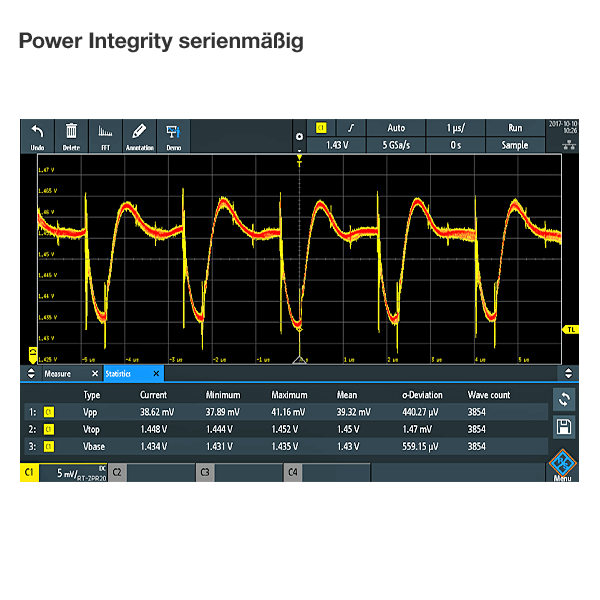Enable channel C2
The height and width of the screenshot is (600, 600).
(117, 473)
